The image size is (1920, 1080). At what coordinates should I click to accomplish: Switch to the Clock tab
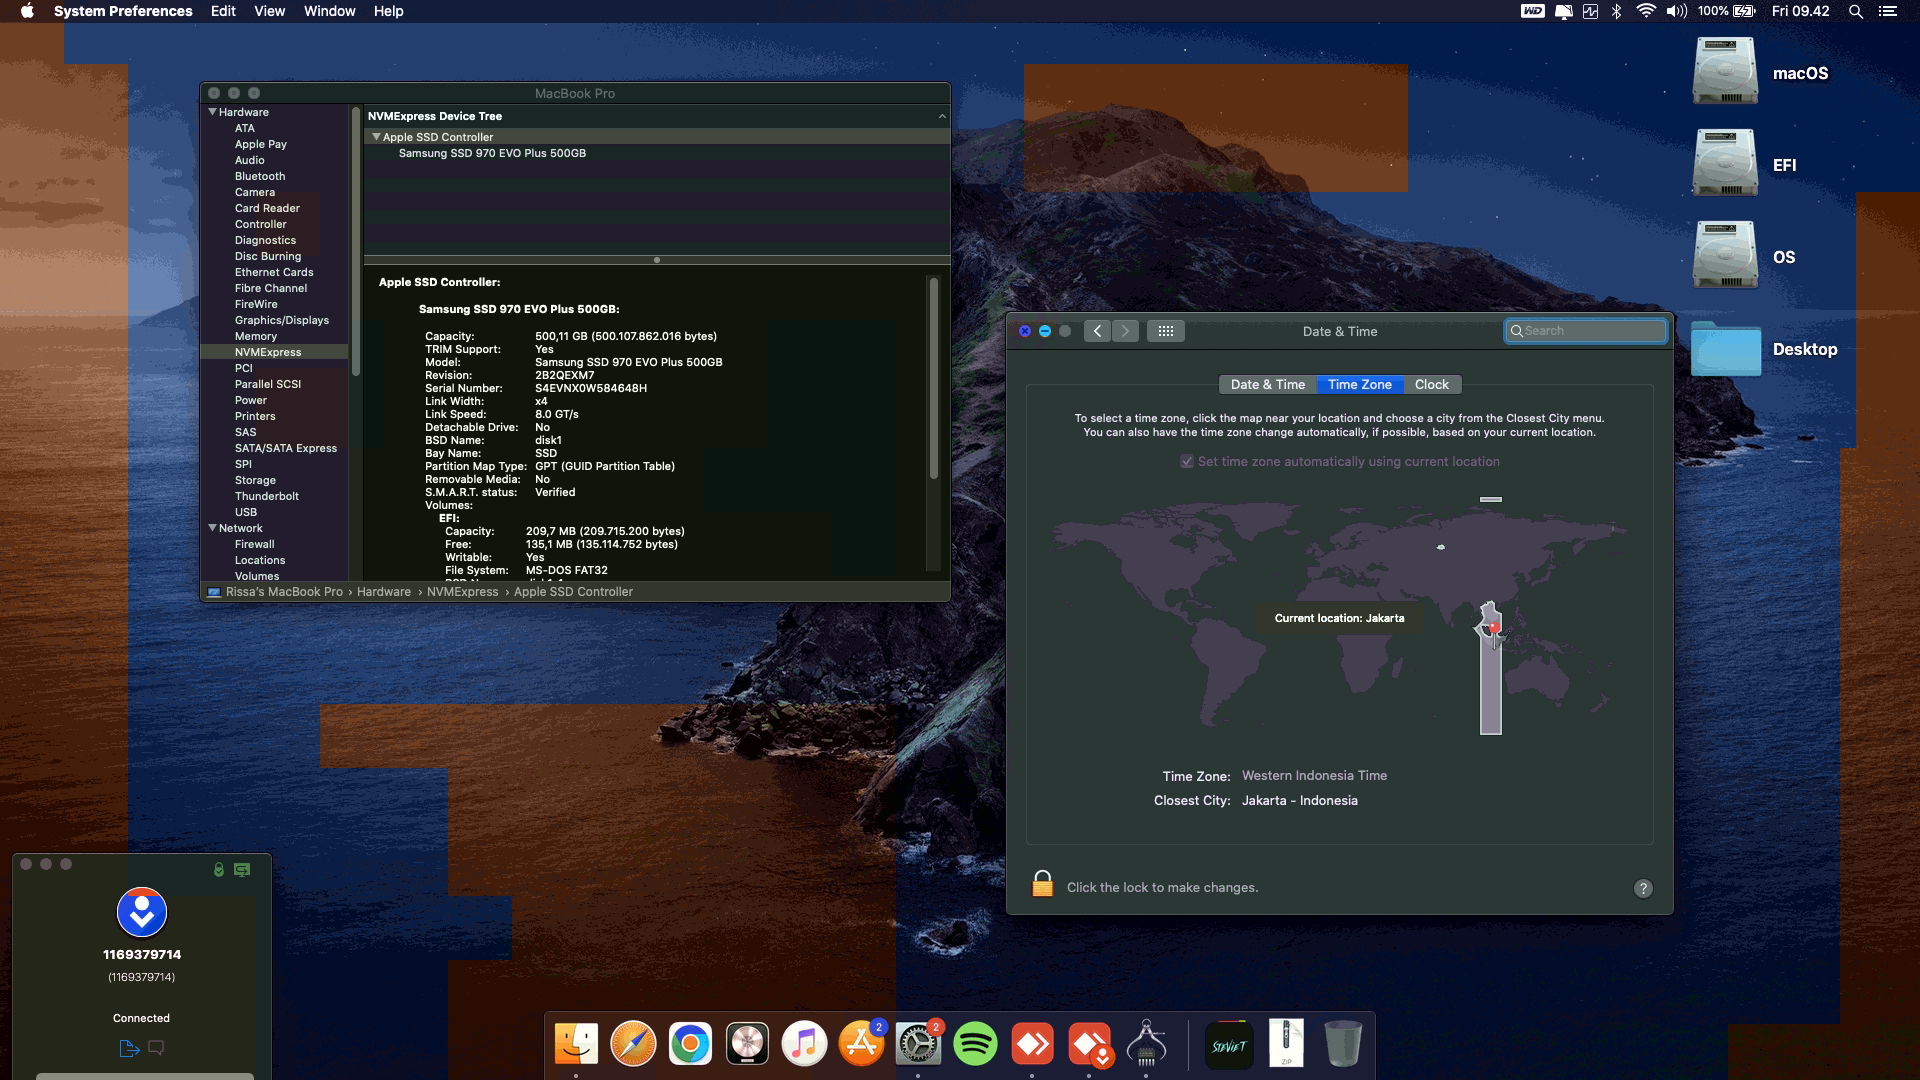tap(1431, 385)
